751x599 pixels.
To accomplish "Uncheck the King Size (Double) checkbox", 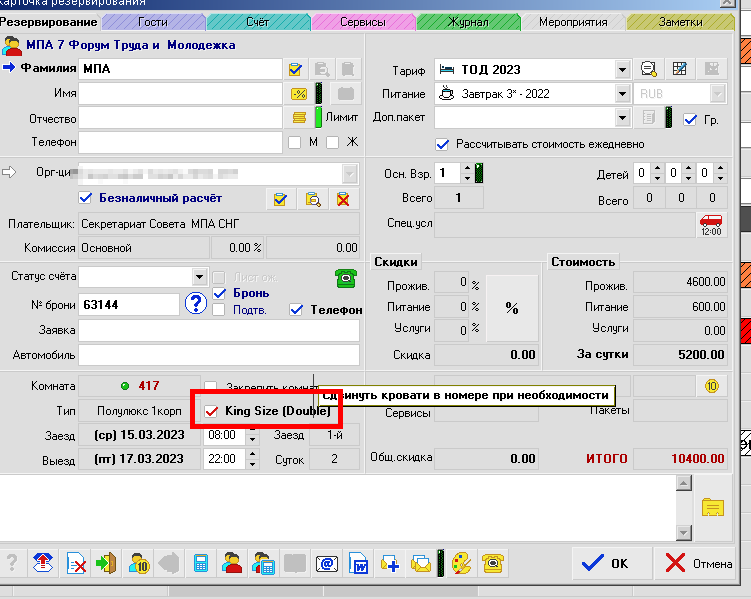I will (x=211, y=411).
